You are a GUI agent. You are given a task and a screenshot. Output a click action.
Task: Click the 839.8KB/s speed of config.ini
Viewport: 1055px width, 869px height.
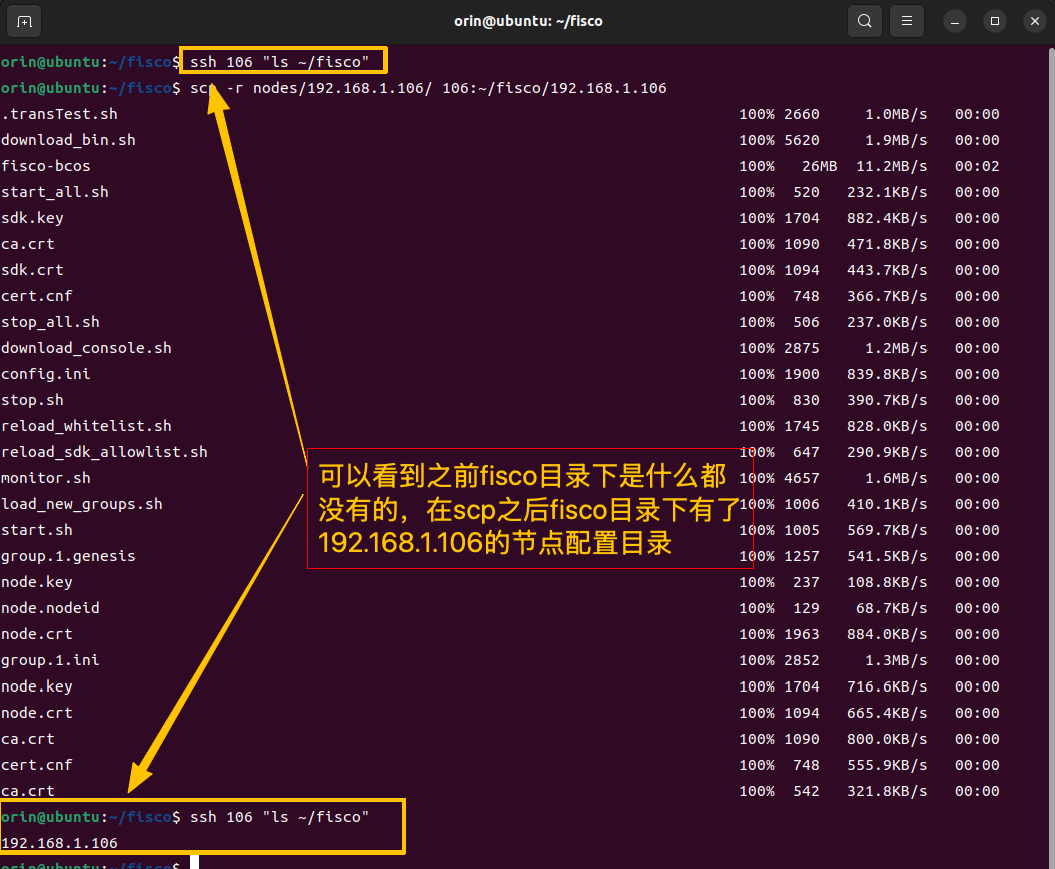pyautogui.click(x=887, y=375)
